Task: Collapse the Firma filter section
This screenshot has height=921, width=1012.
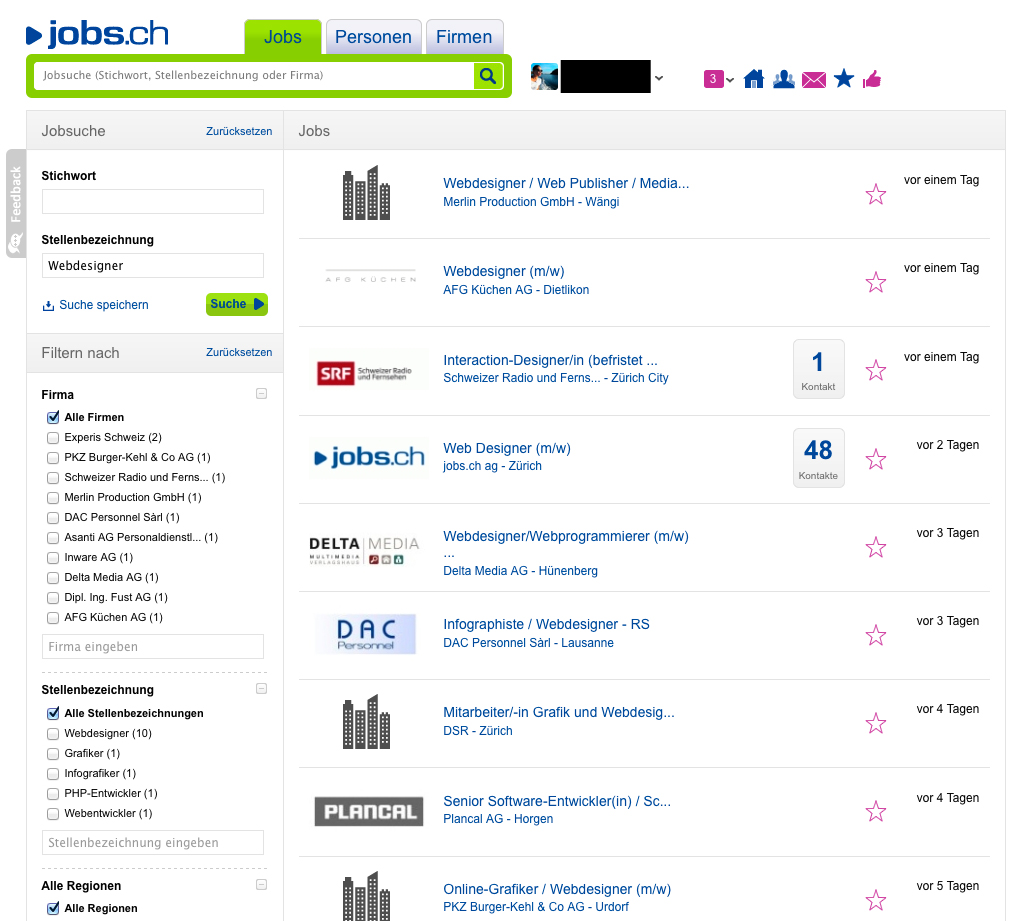Action: (261, 394)
